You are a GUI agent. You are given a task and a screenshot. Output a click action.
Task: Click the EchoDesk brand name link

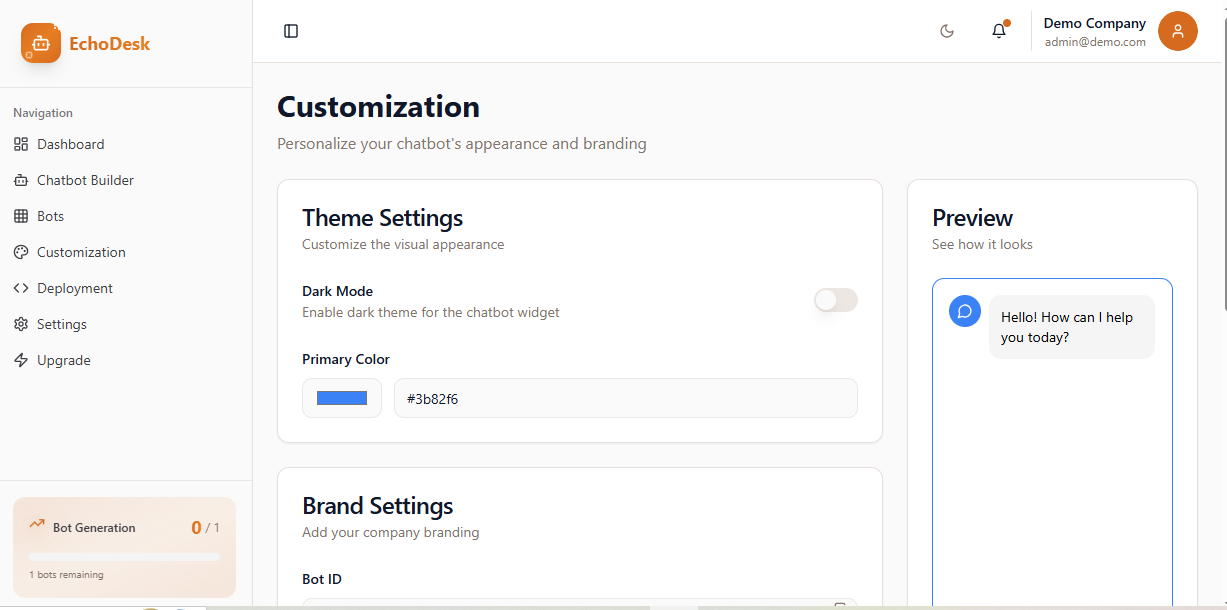[110, 43]
